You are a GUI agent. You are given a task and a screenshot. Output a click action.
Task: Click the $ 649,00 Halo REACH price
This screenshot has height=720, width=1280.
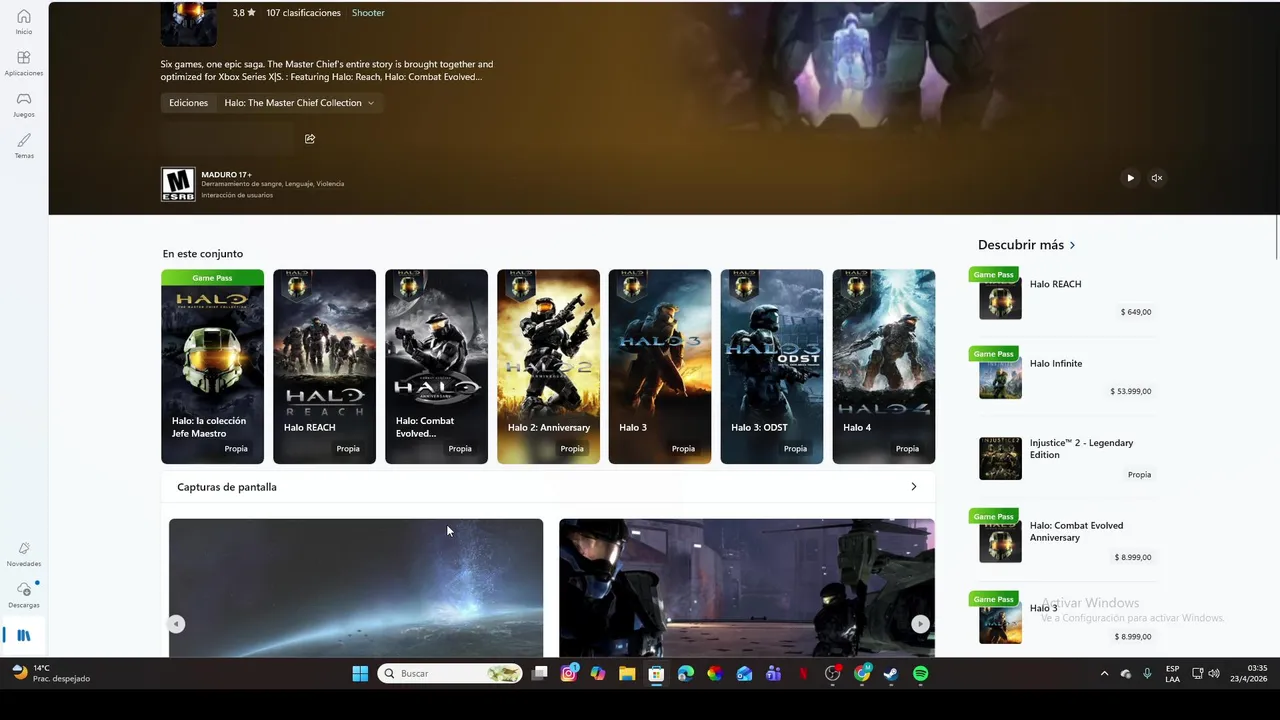pos(1136,312)
